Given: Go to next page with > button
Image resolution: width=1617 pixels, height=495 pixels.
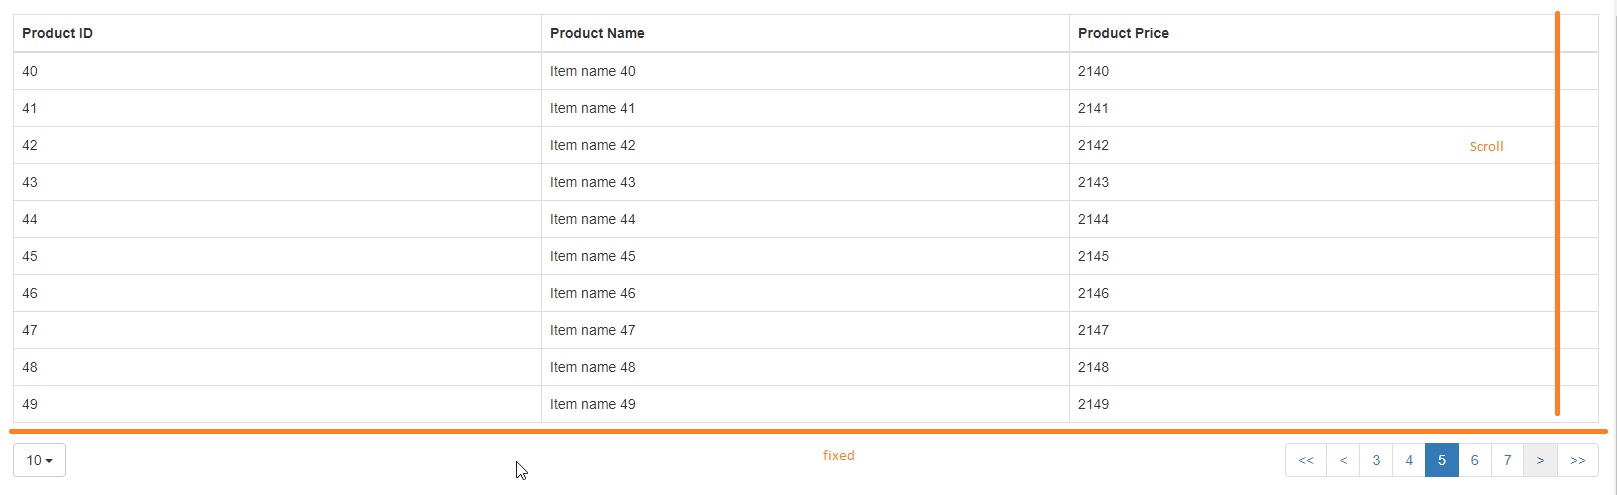Looking at the screenshot, I should [x=1540, y=460].
